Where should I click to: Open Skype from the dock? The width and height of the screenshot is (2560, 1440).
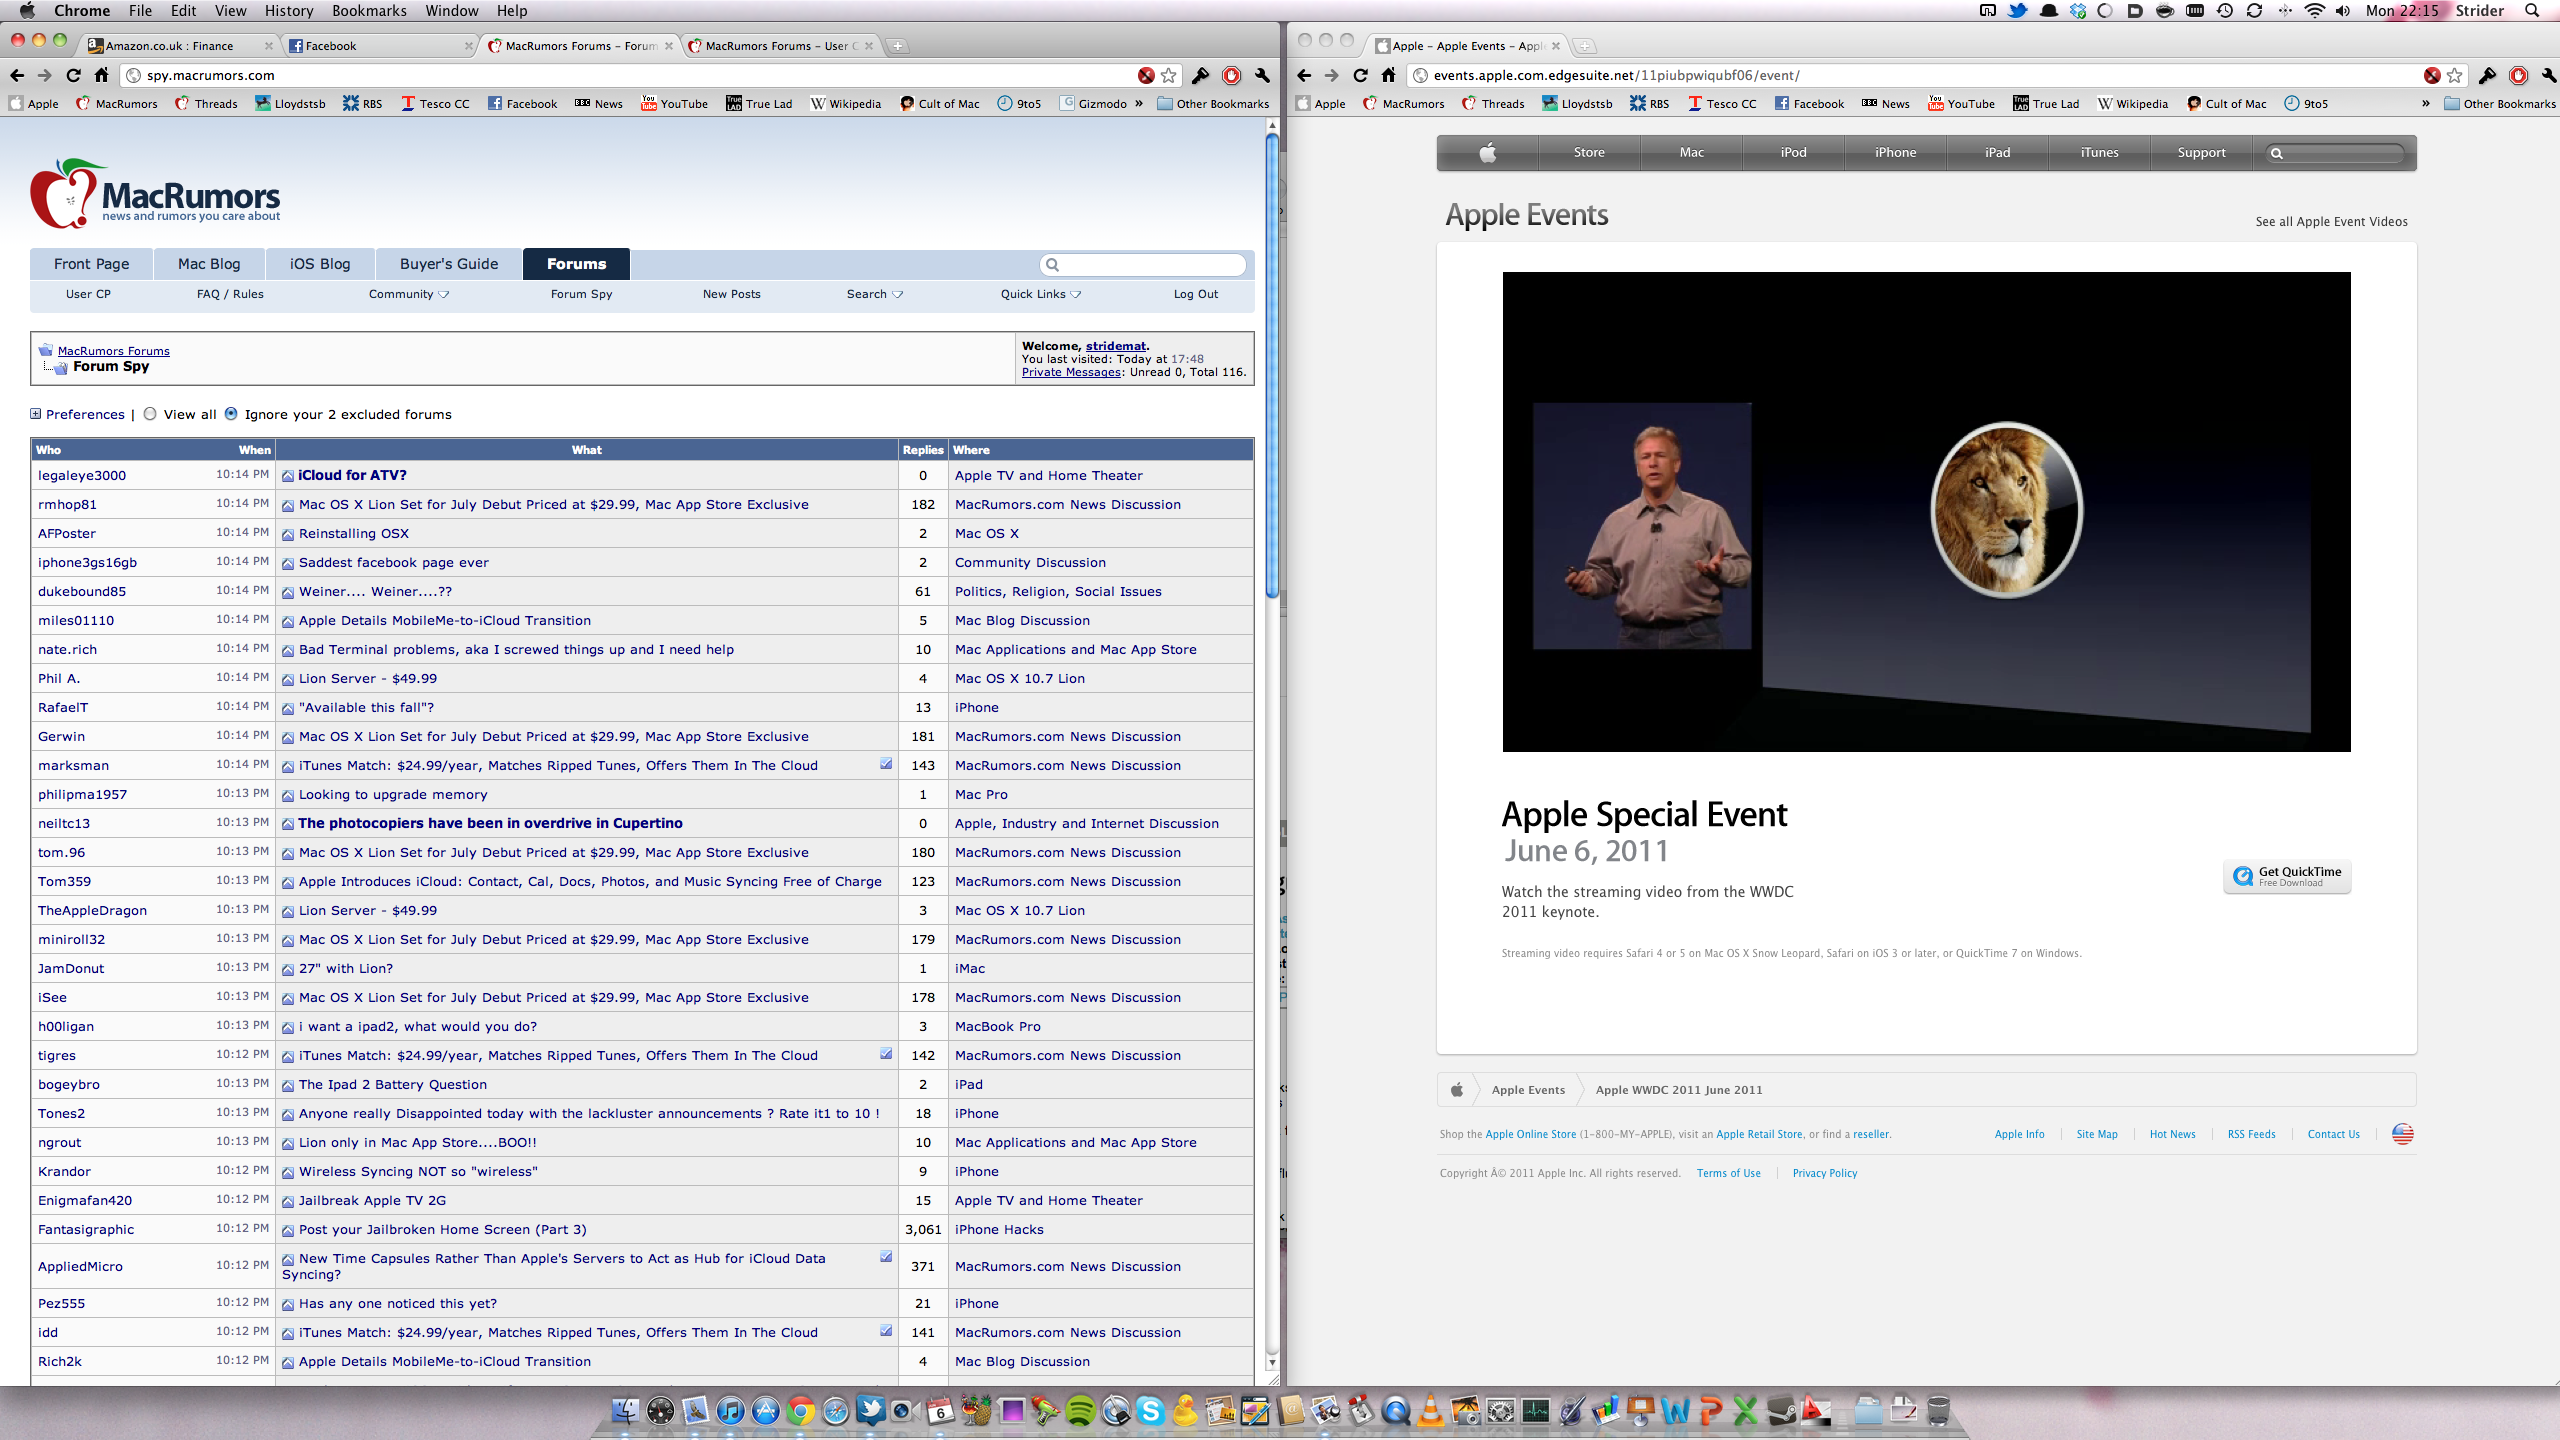click(1150, 1411)
